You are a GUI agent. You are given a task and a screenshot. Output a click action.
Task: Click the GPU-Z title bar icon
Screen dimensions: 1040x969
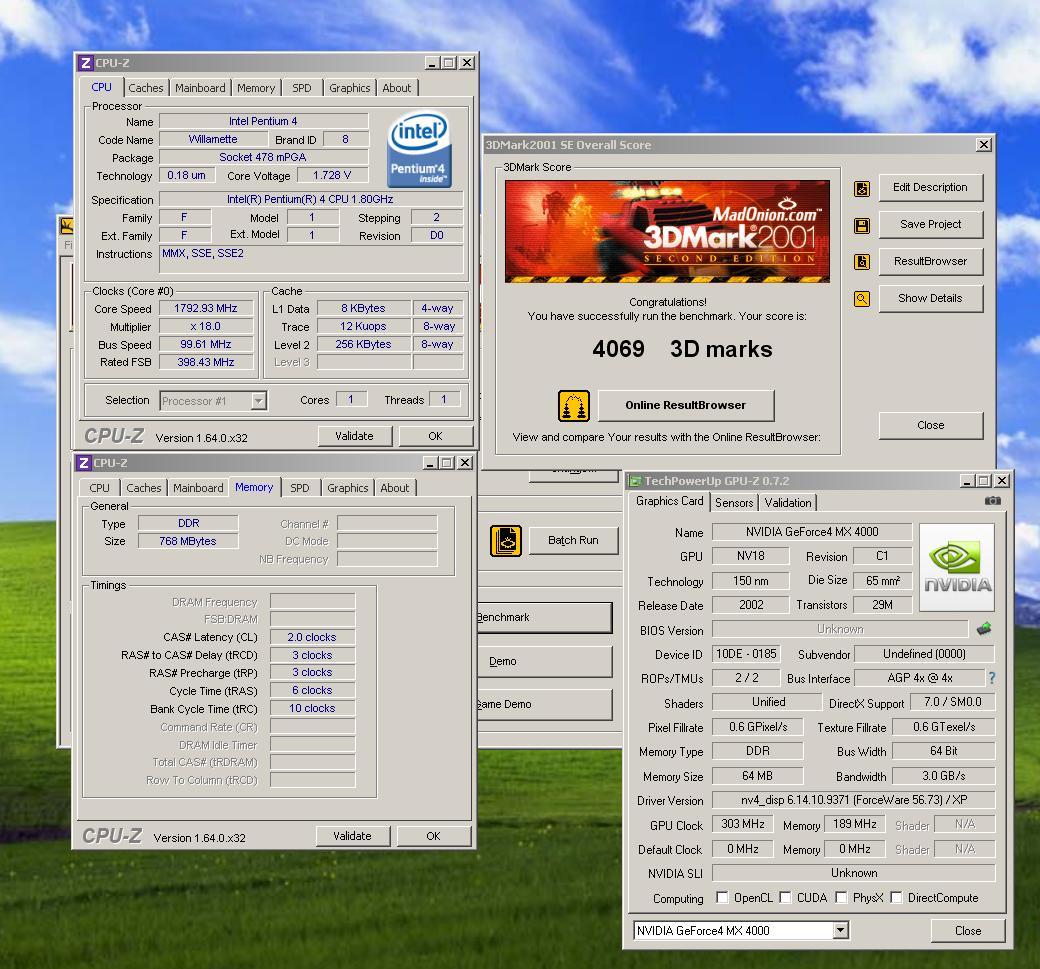635,481
